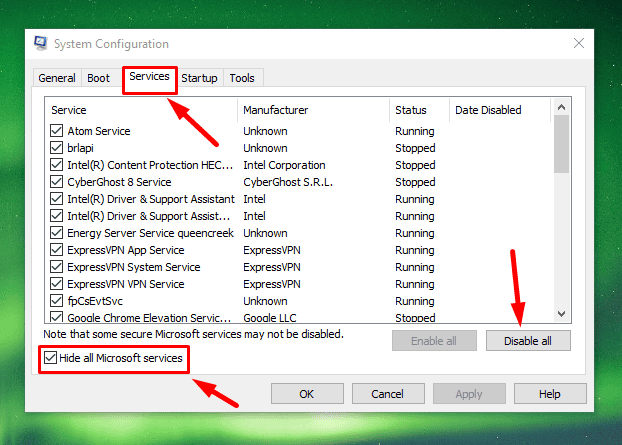
Task: Click the services list scrollbar thumb
Action: [x=561, y=144]
